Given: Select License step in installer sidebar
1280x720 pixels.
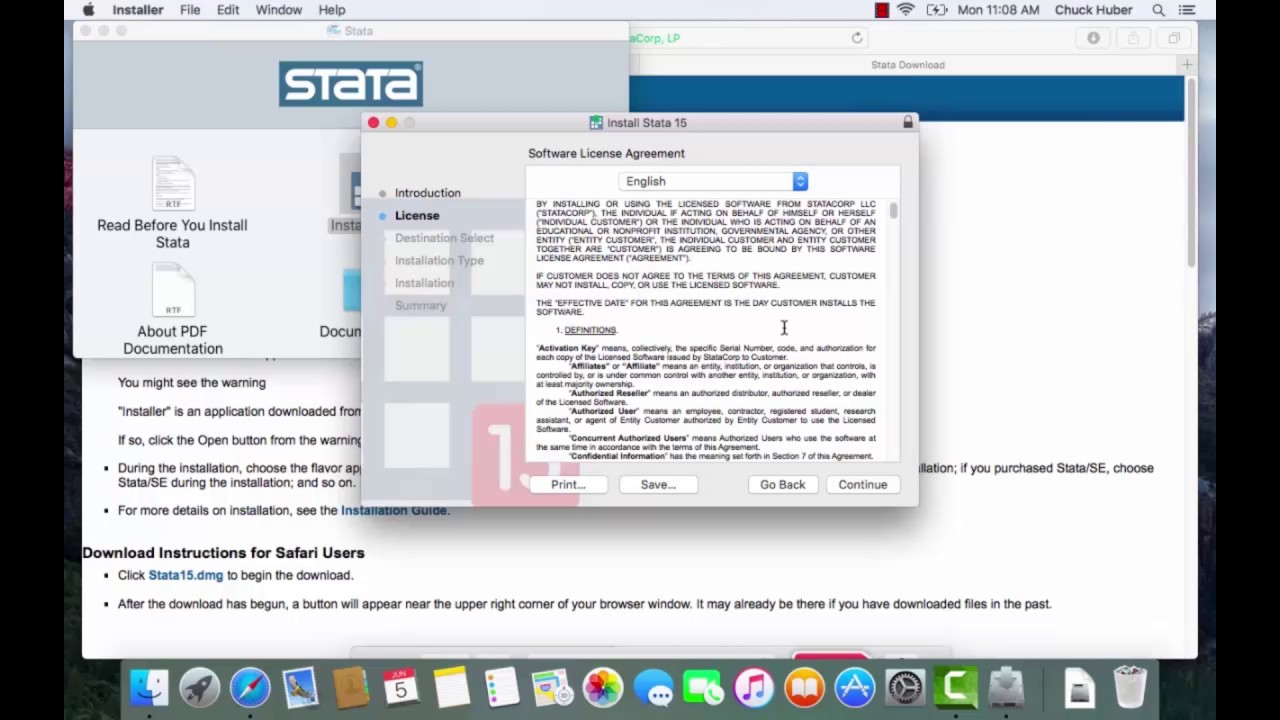Looking at the screenshot, I should [x=416, y=215].
